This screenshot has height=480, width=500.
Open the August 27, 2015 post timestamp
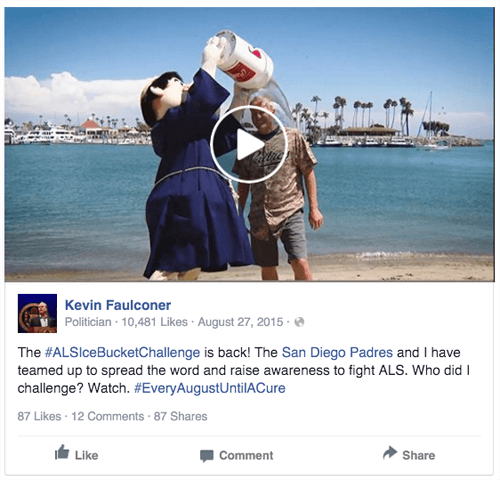[x=240, y=322]
